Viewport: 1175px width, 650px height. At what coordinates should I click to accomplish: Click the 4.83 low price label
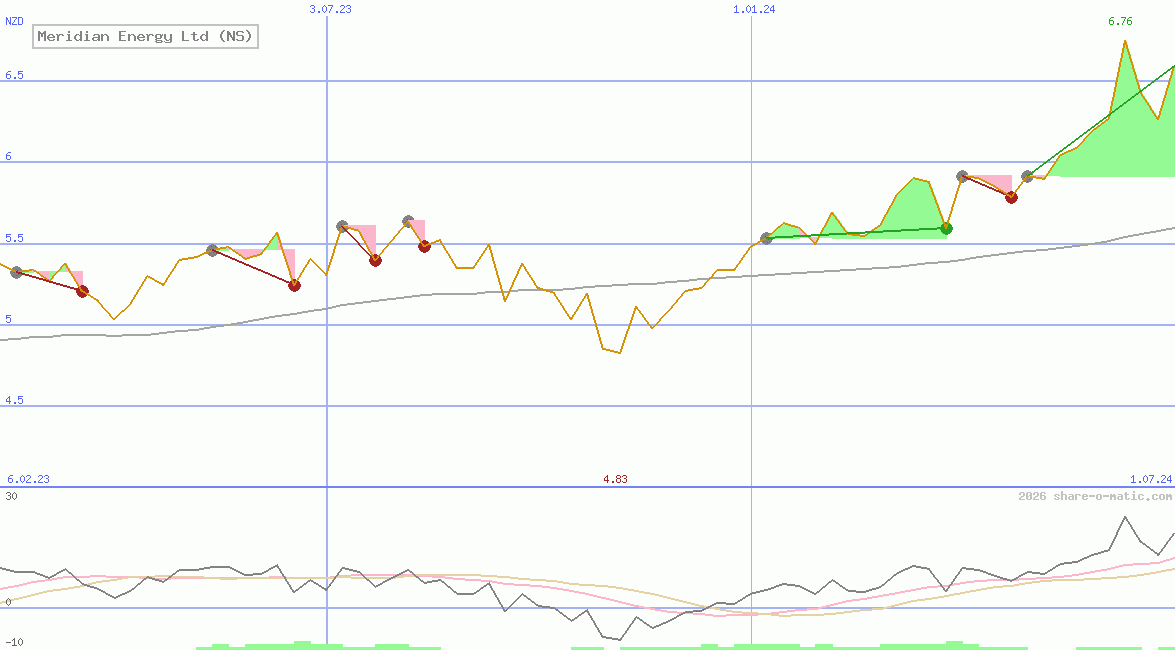615,479
